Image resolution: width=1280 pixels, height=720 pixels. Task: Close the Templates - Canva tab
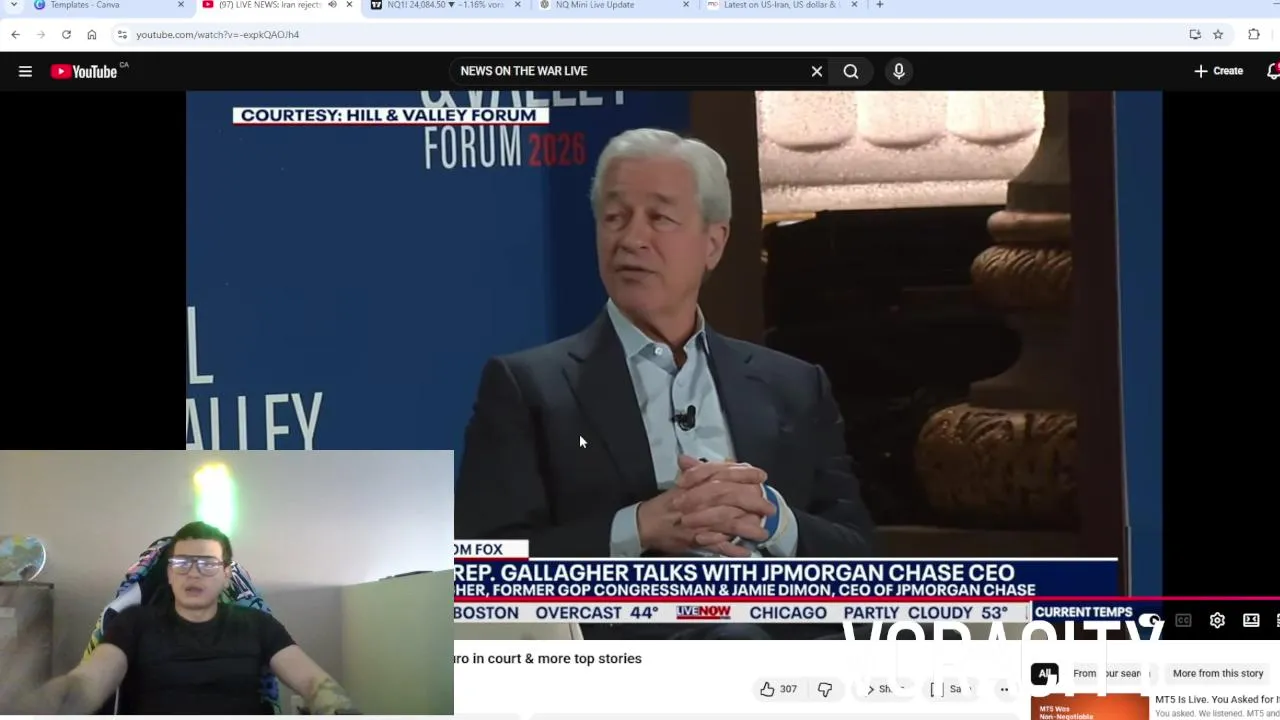coord(181,5)
